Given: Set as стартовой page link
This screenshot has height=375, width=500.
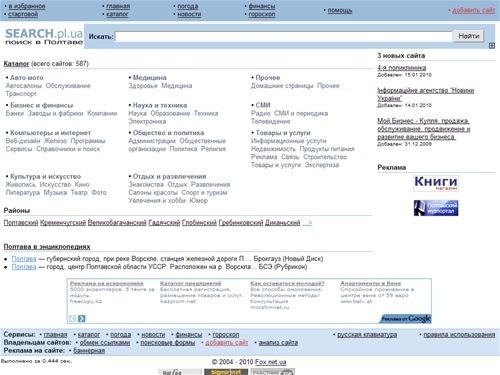Looking at the screenshot, I should point(23,14).
